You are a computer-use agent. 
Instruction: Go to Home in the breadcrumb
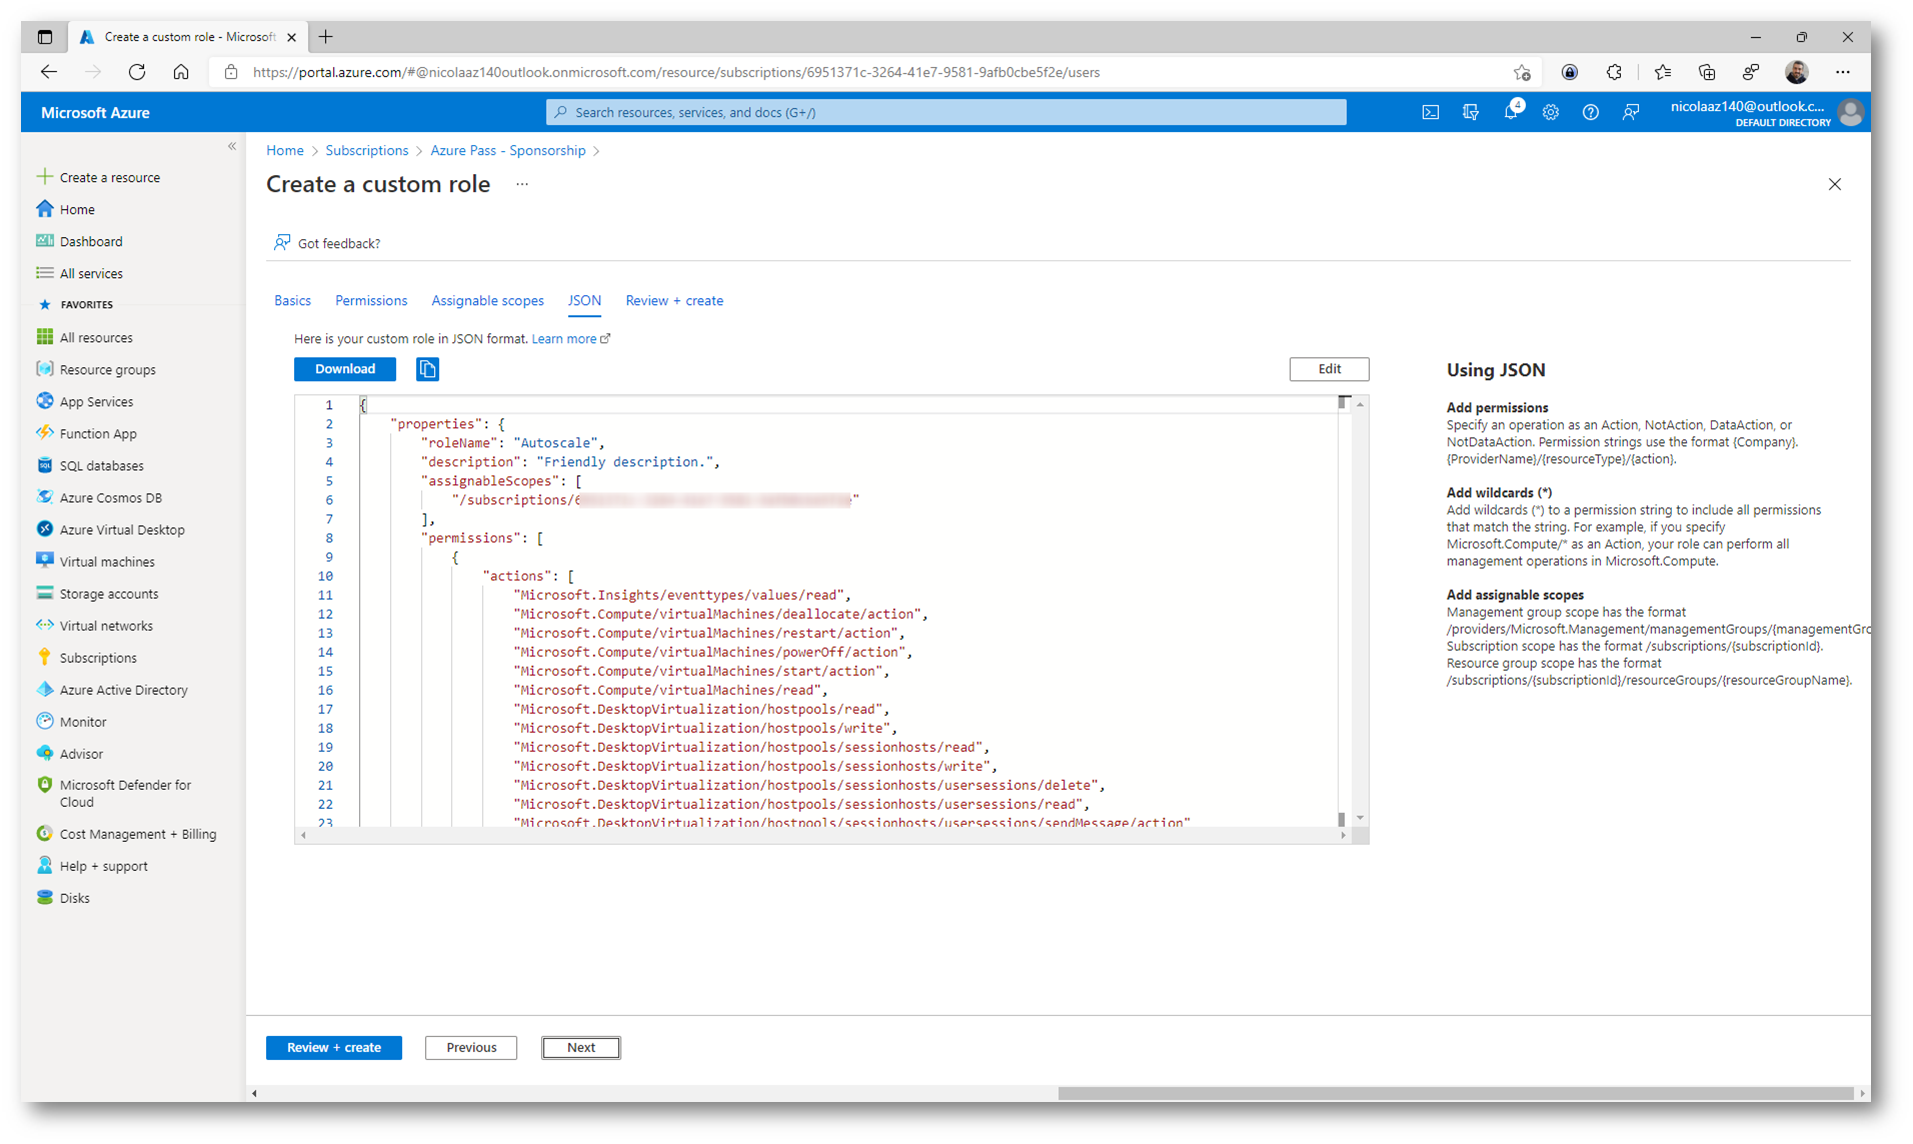pos(284,150)
